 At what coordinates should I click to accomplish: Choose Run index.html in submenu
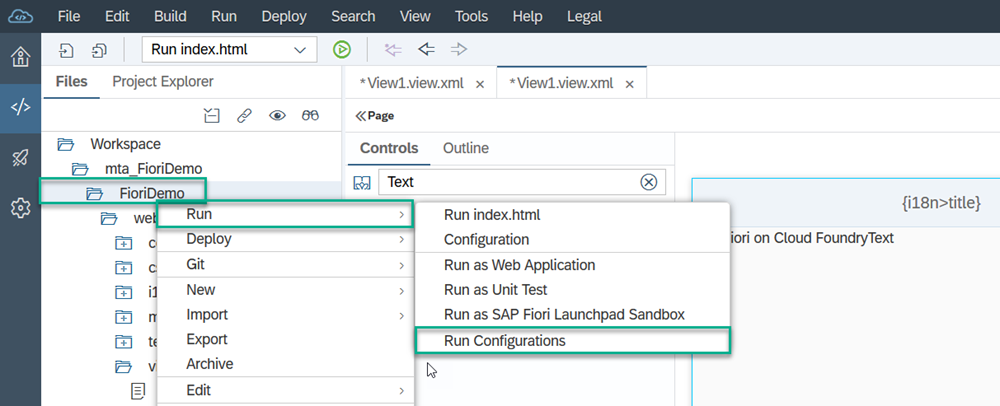pos(573,215)
